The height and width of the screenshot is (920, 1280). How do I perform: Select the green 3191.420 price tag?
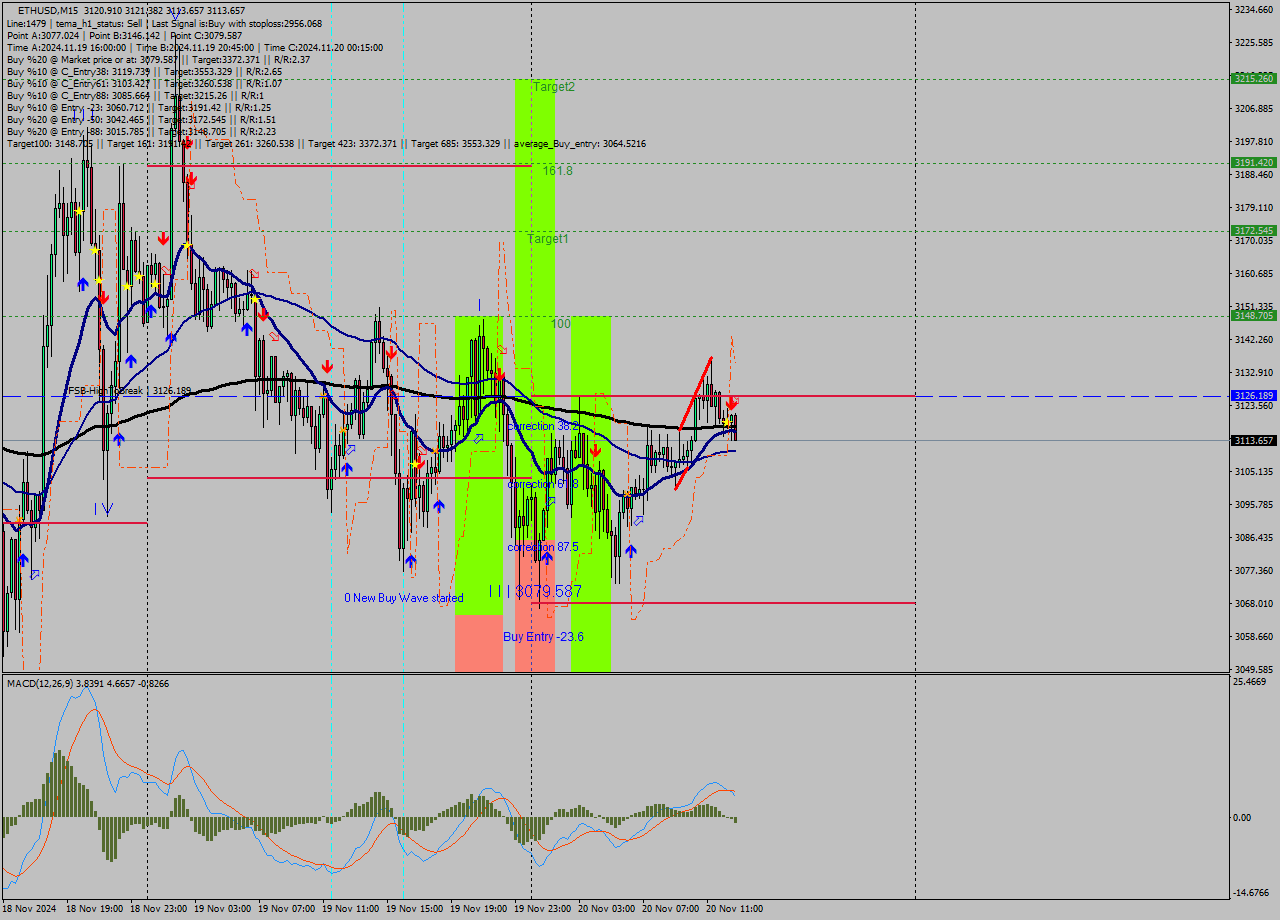coord(1253,162)
